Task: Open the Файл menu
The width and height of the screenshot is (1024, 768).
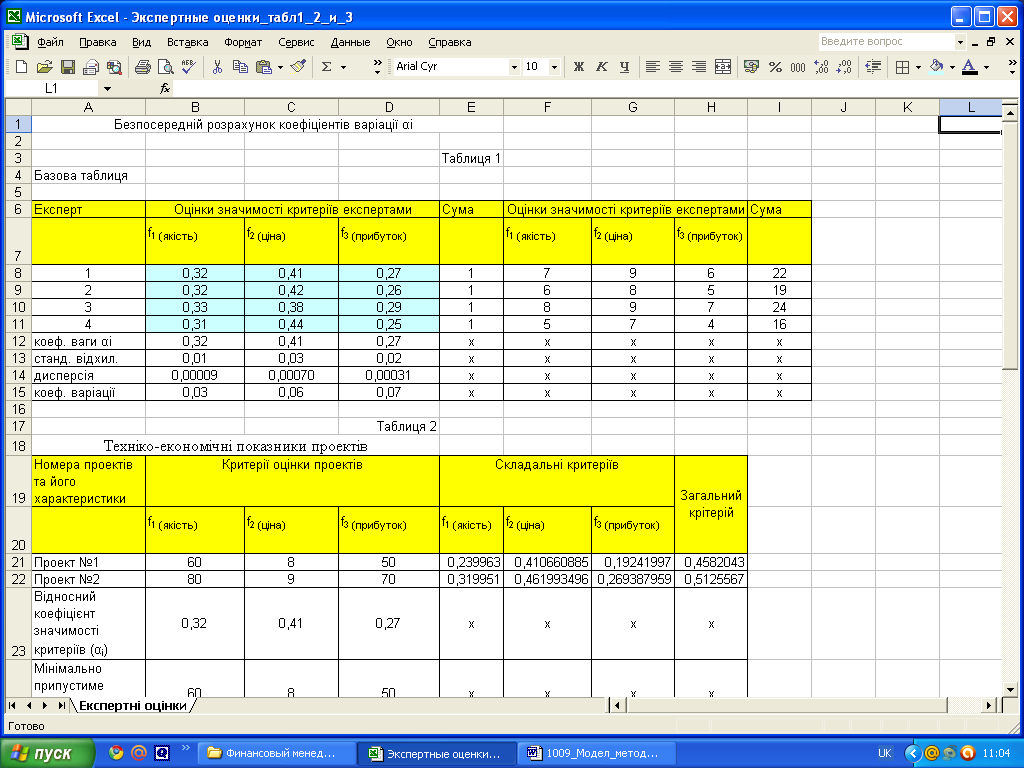Action: [x=50, y=42]
